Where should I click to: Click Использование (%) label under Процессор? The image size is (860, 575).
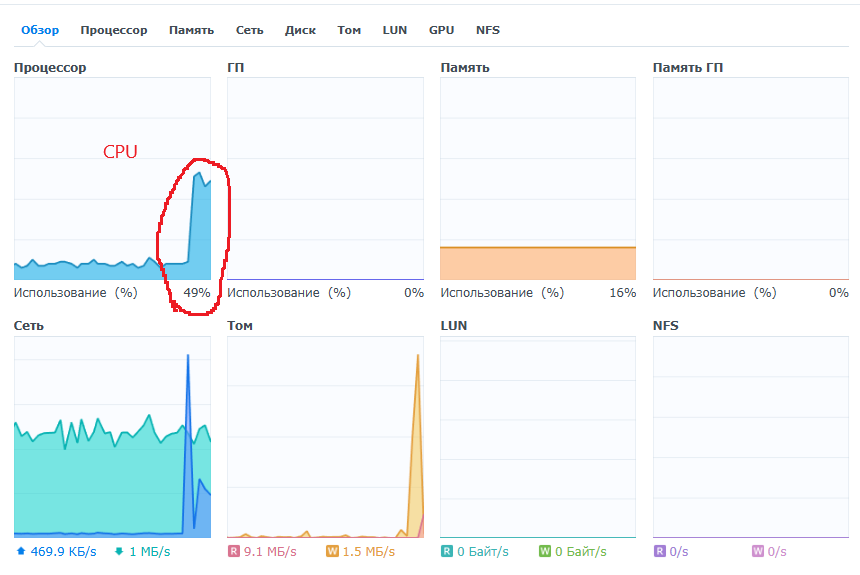click(x=76, y=293)
